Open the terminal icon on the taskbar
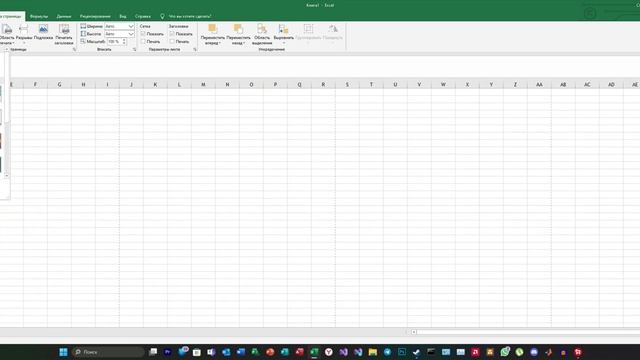Image resolution: width=640 pixels, height=360 pixels. click(431, 352)
